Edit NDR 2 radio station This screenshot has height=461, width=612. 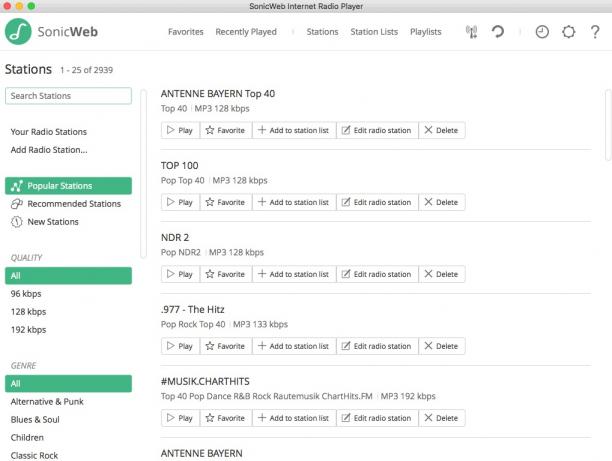[x=377, y=274]
